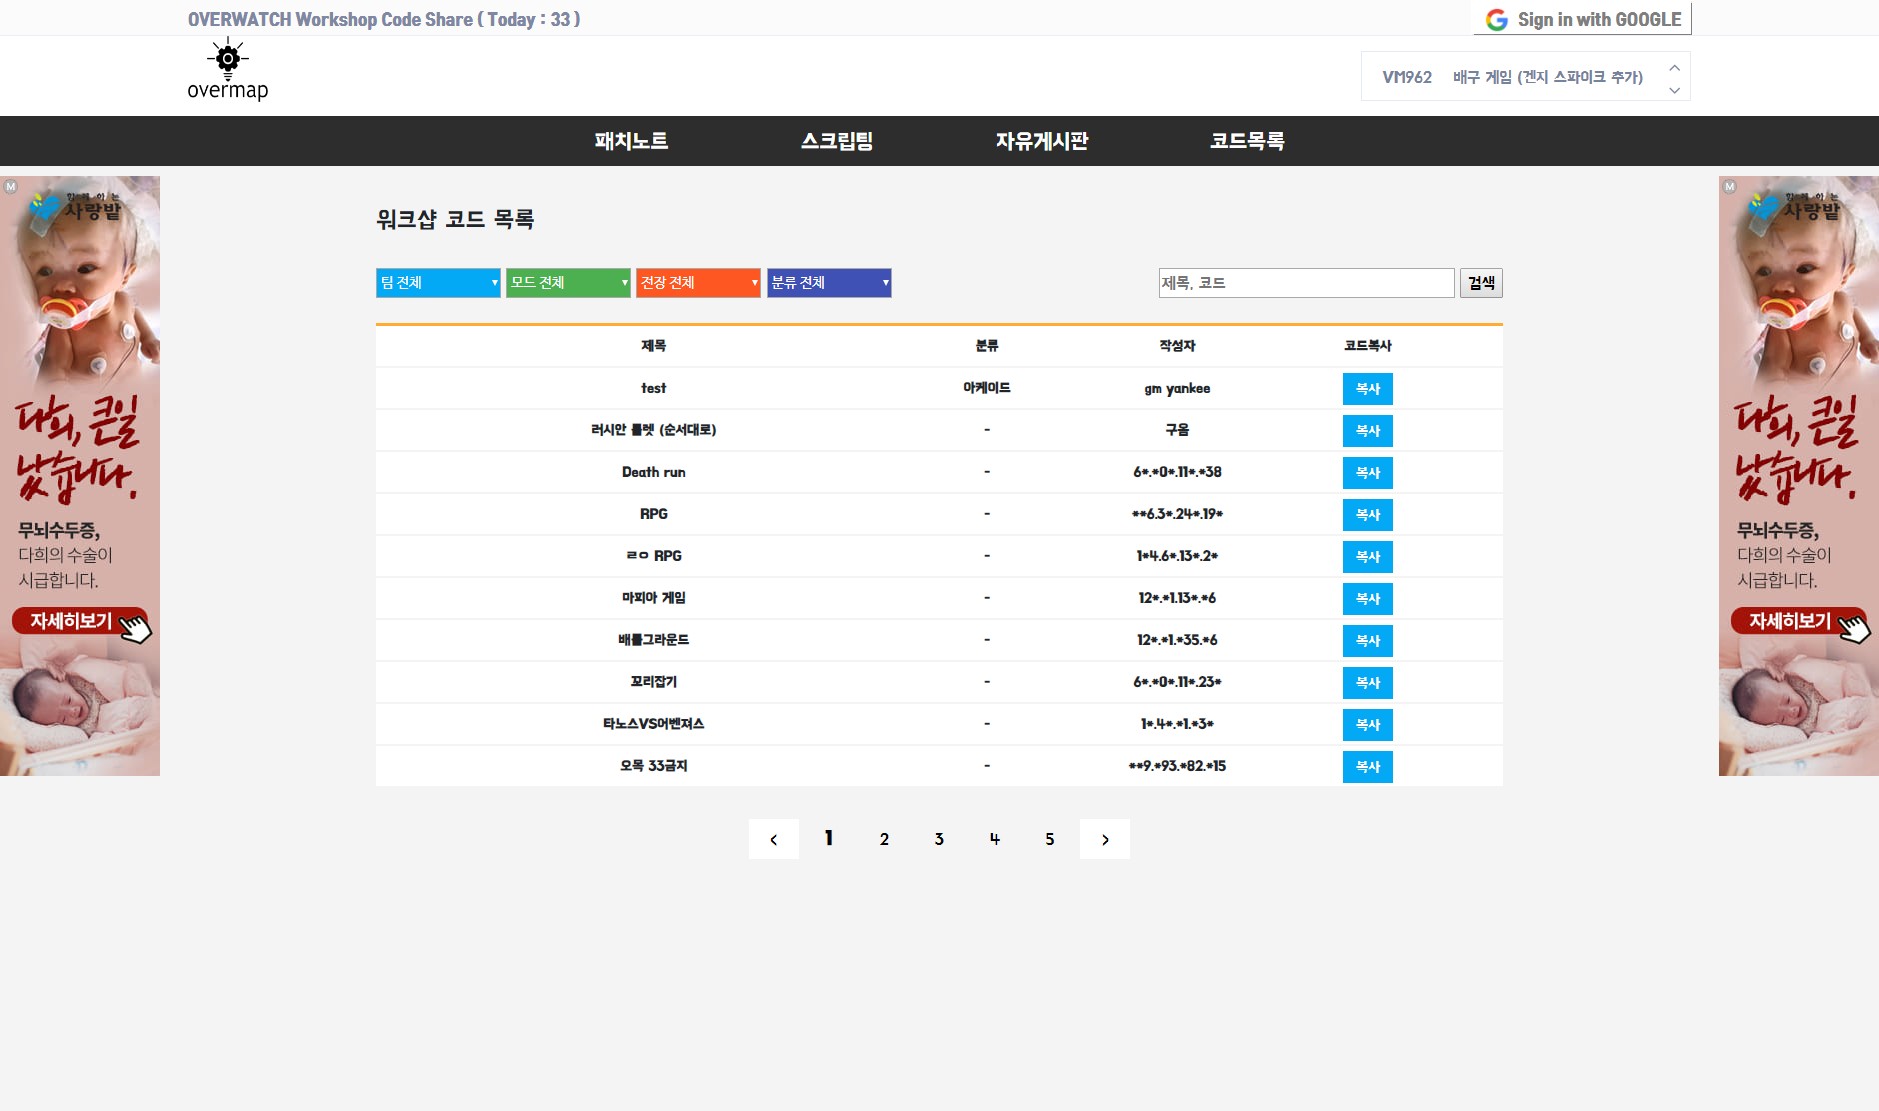The height and width of the screenshot is (1111, 1879).
Task: Click the 아케이드 category cell
Action: [x=987, y=388]
